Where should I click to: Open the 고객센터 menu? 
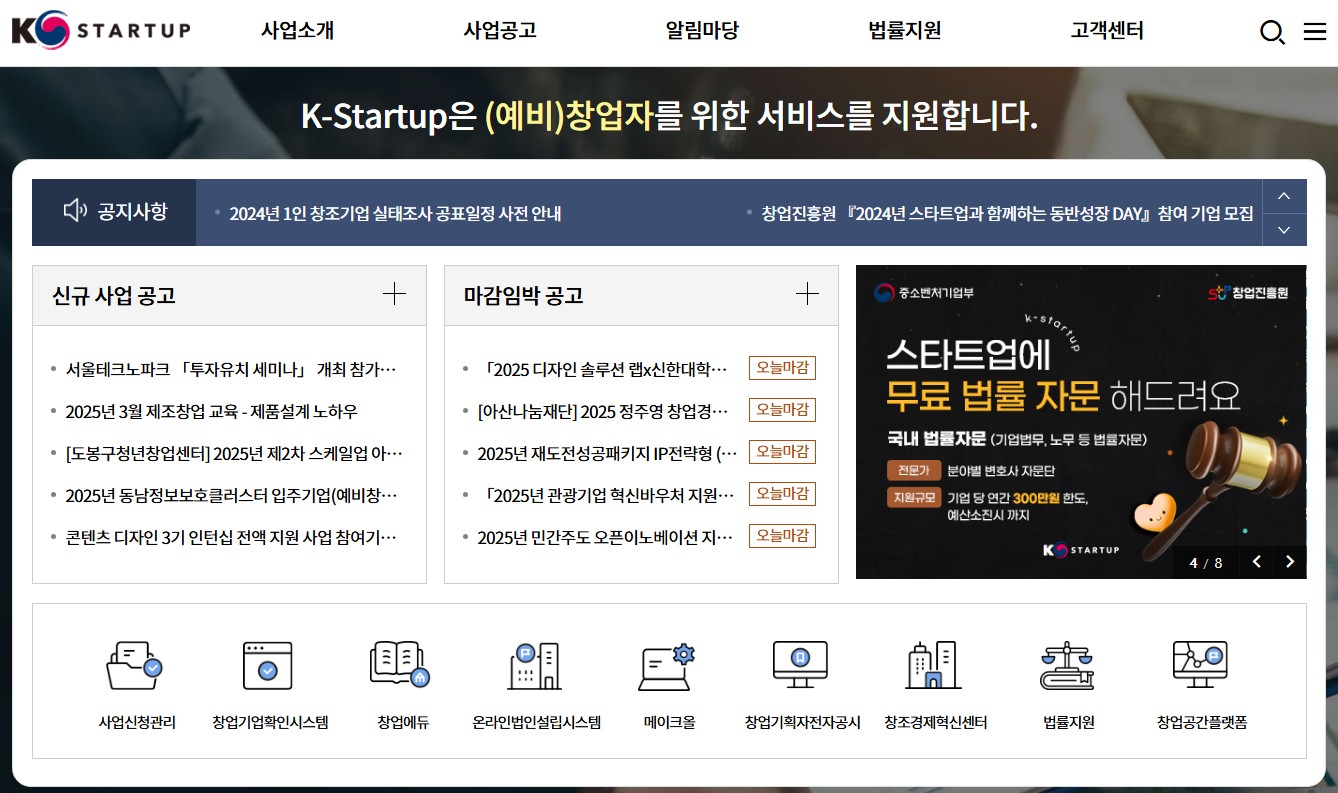tap(1107, 31)
